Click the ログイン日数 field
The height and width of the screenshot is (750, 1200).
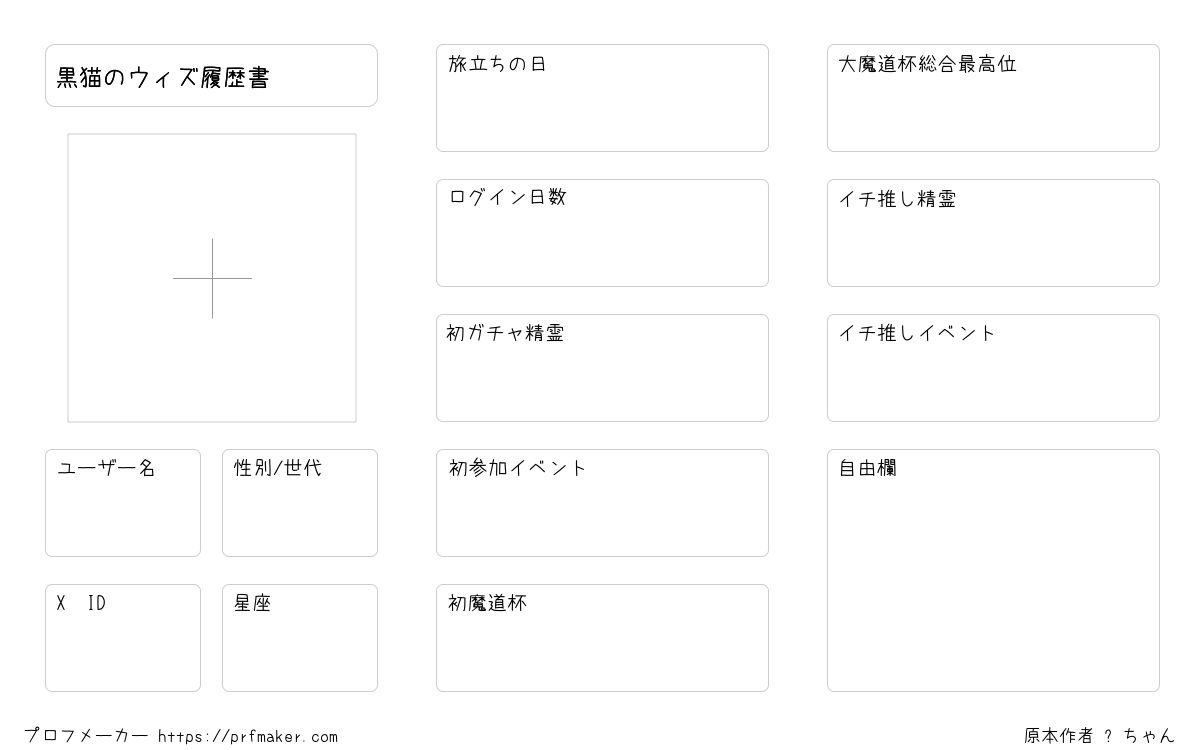pyautogui.click(x=602, y=233)
